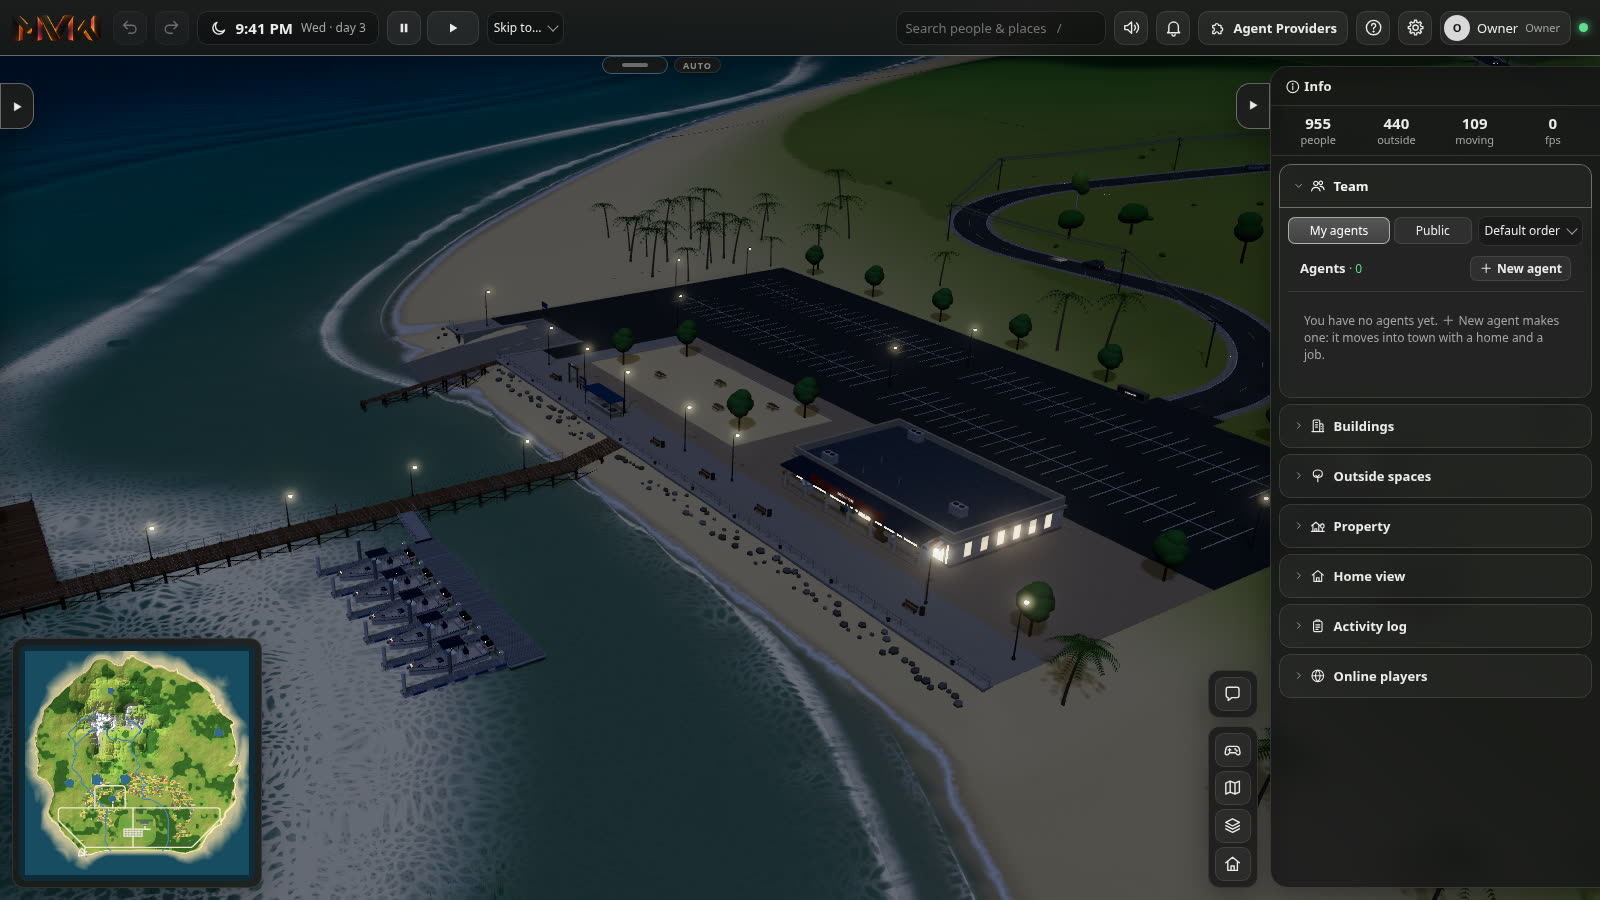Select the My agents tab
This screenshot has width=1600, height=900.
tap(1338, 231)
